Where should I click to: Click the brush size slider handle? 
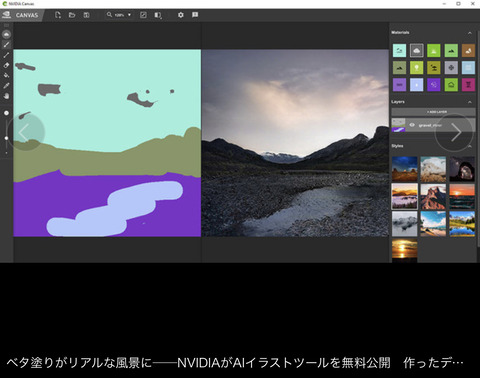click(6, 138)
